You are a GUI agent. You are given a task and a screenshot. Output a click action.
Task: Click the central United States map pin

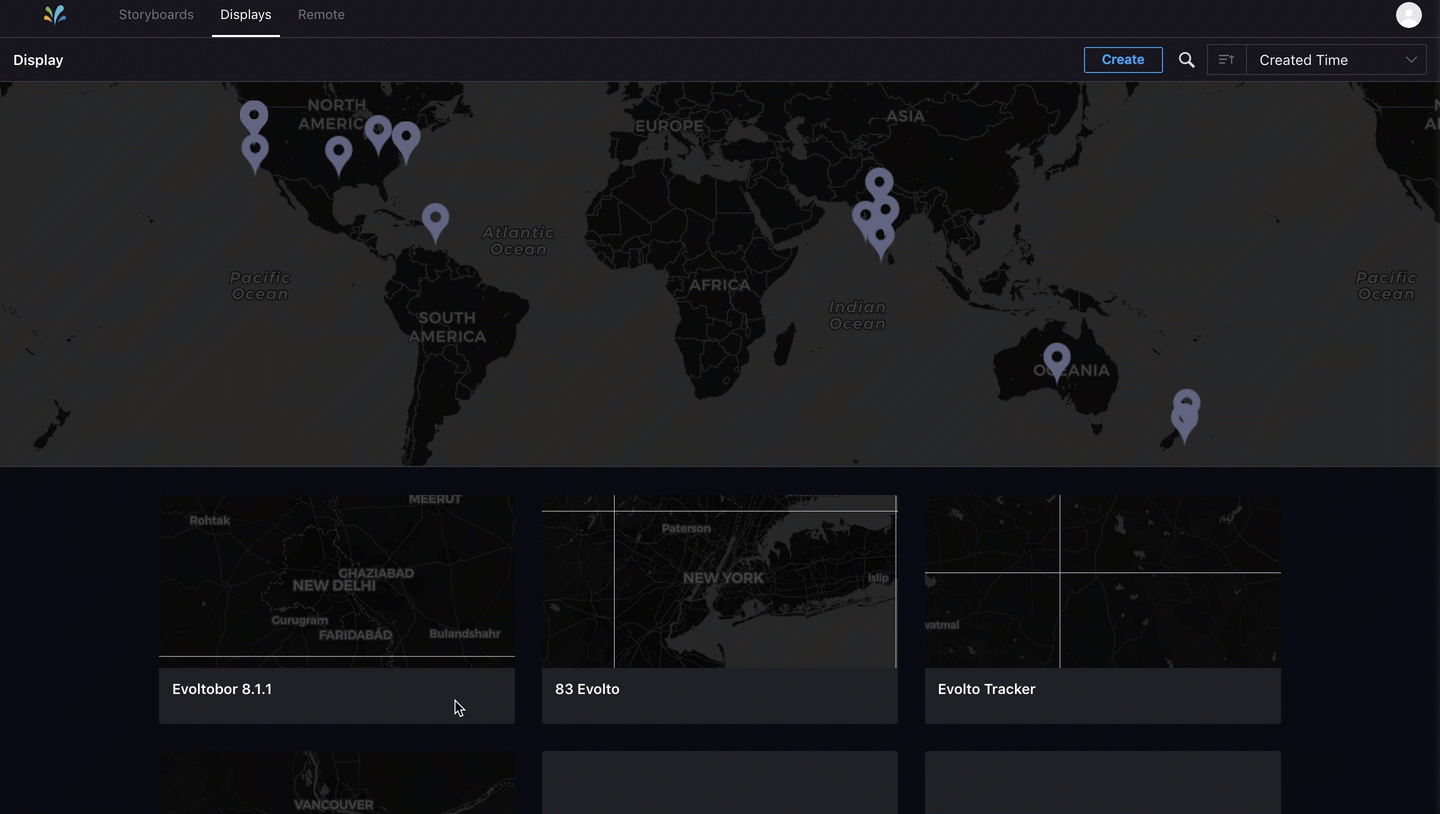pos(339,152)
